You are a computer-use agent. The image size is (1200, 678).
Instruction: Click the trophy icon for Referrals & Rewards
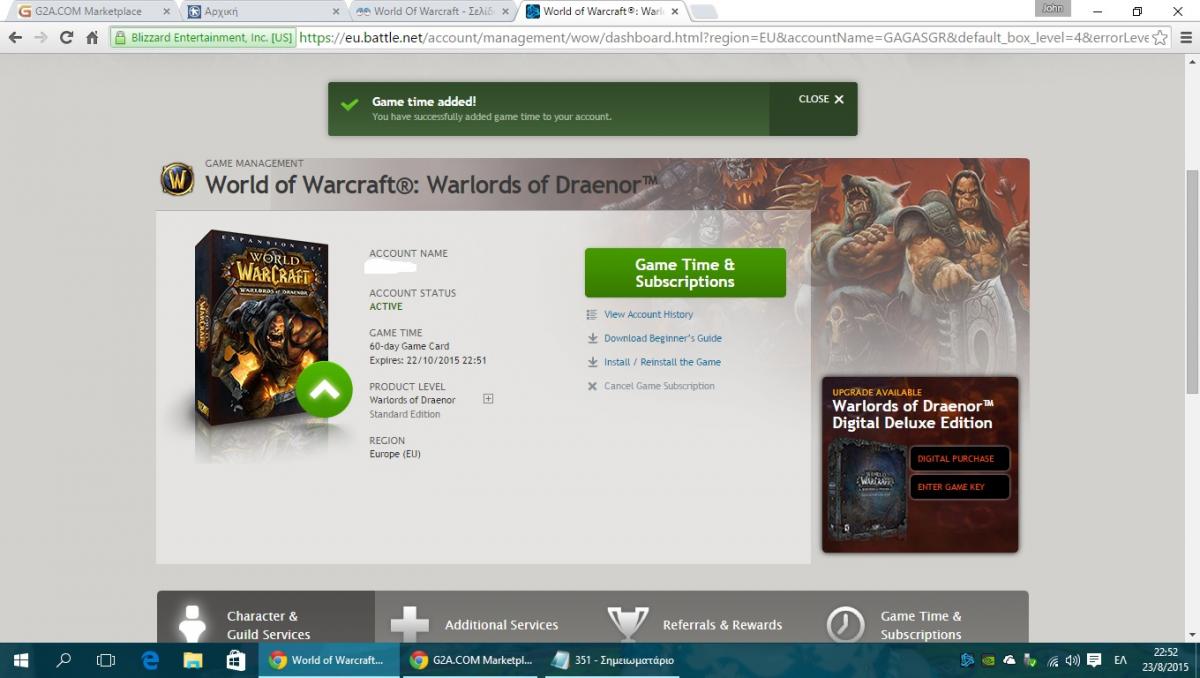tap(628, 625)
